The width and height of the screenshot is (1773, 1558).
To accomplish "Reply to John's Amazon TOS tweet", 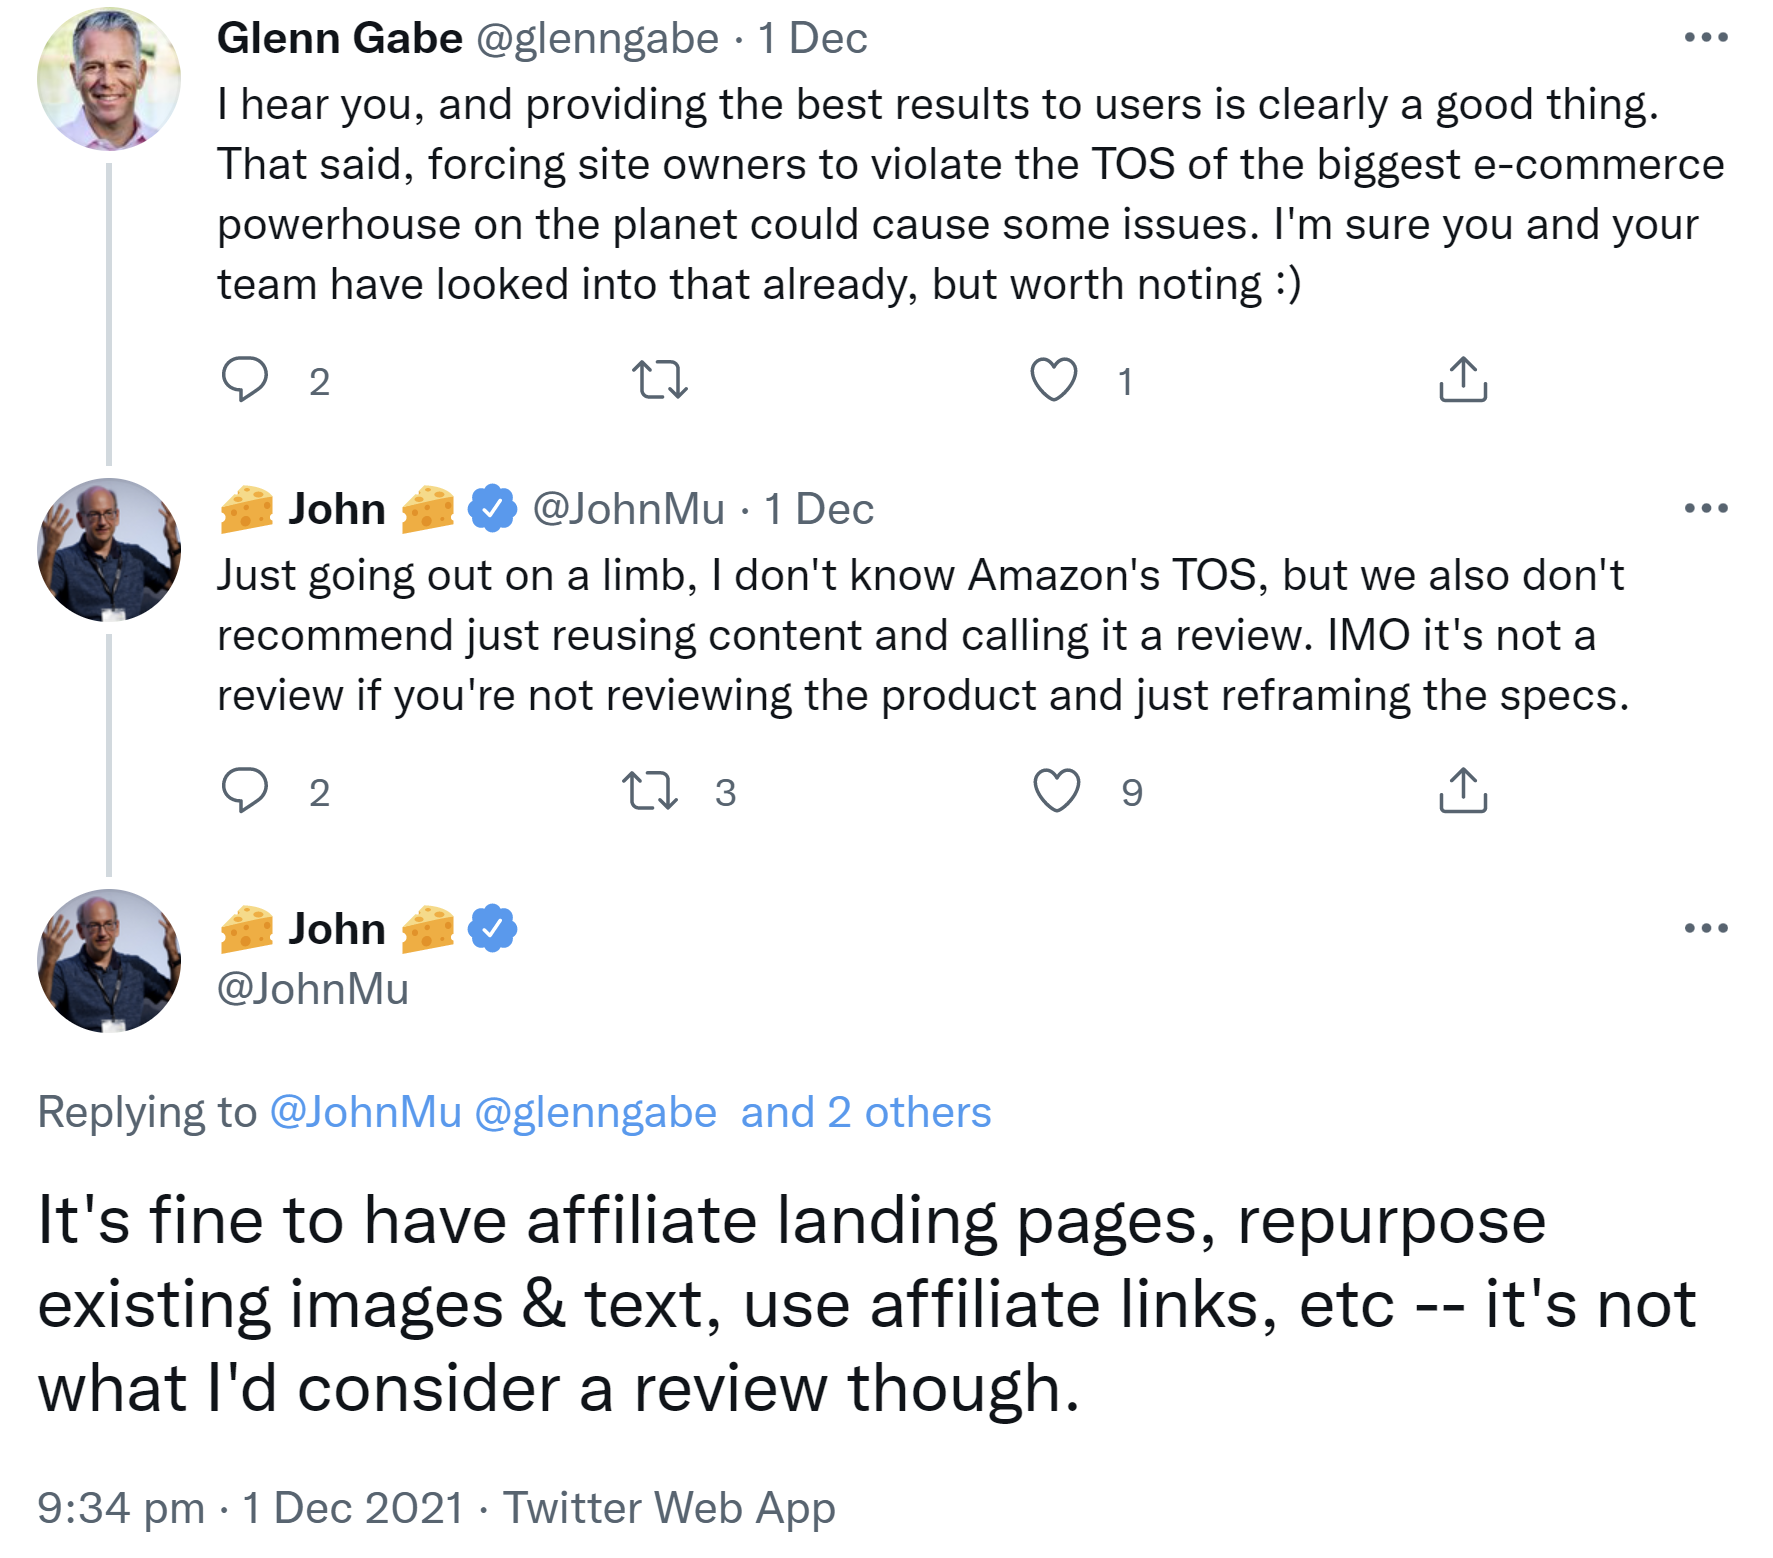I will click(x=244, y=791).
